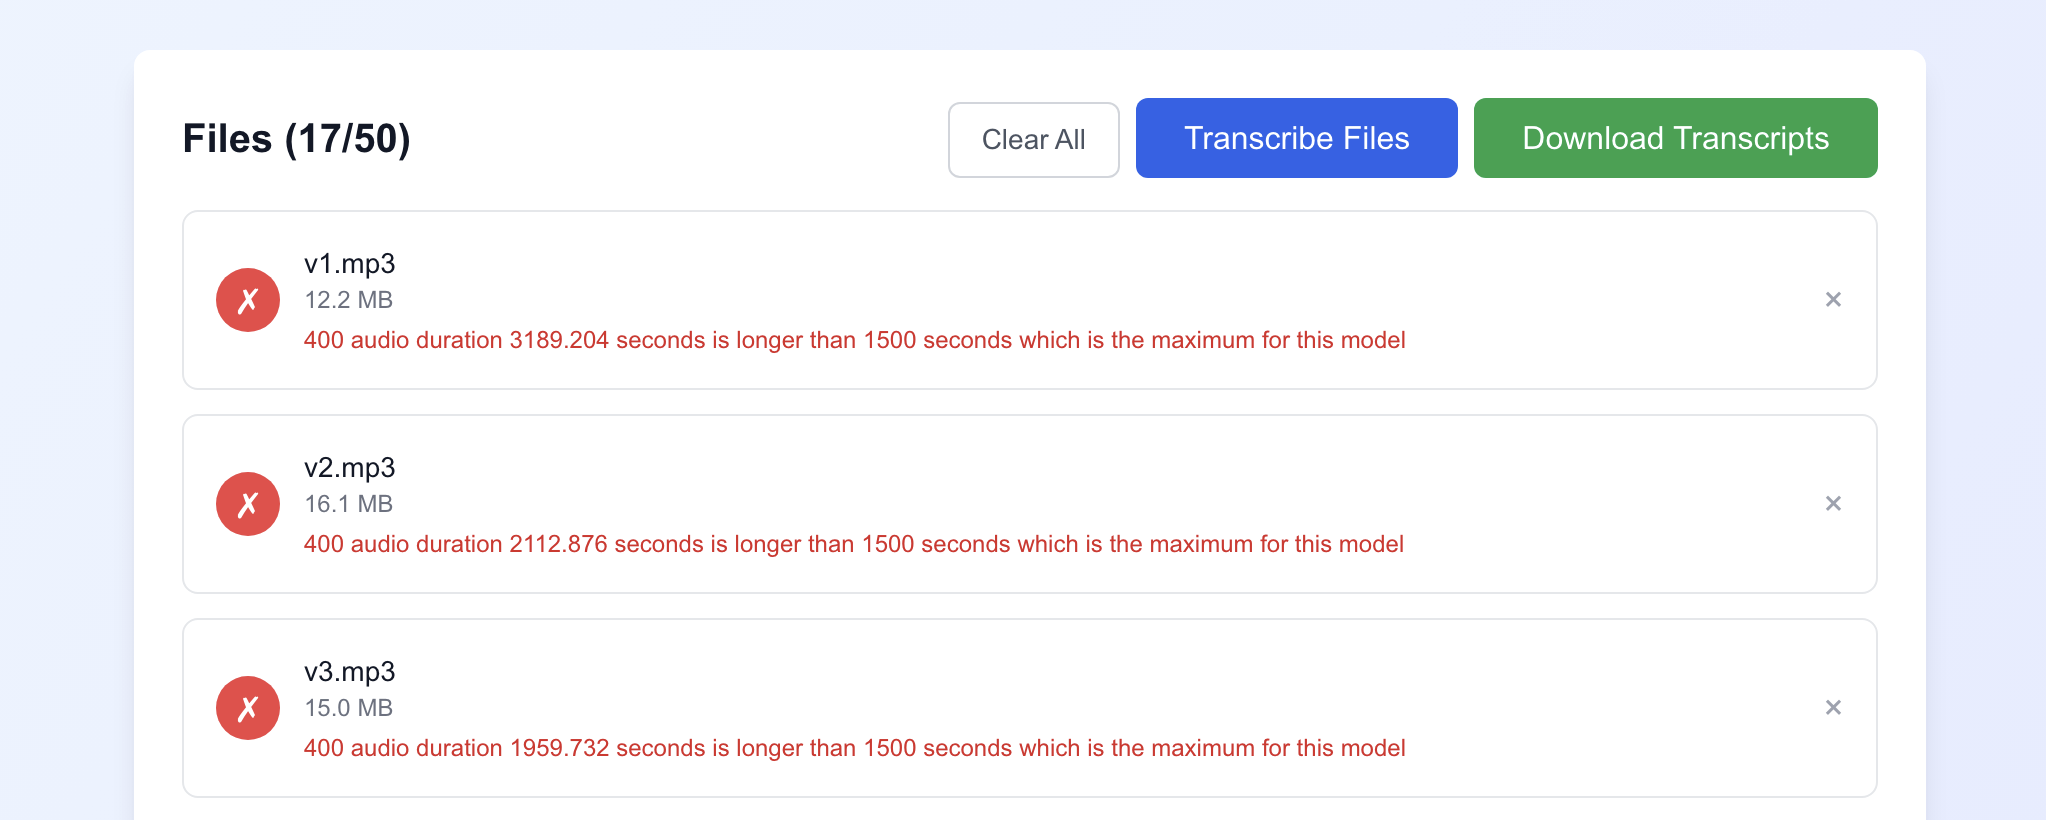The image size is (2046, 820).
Task: Click the 12.2 MB file size label
Action: click(x=348, y=300)
